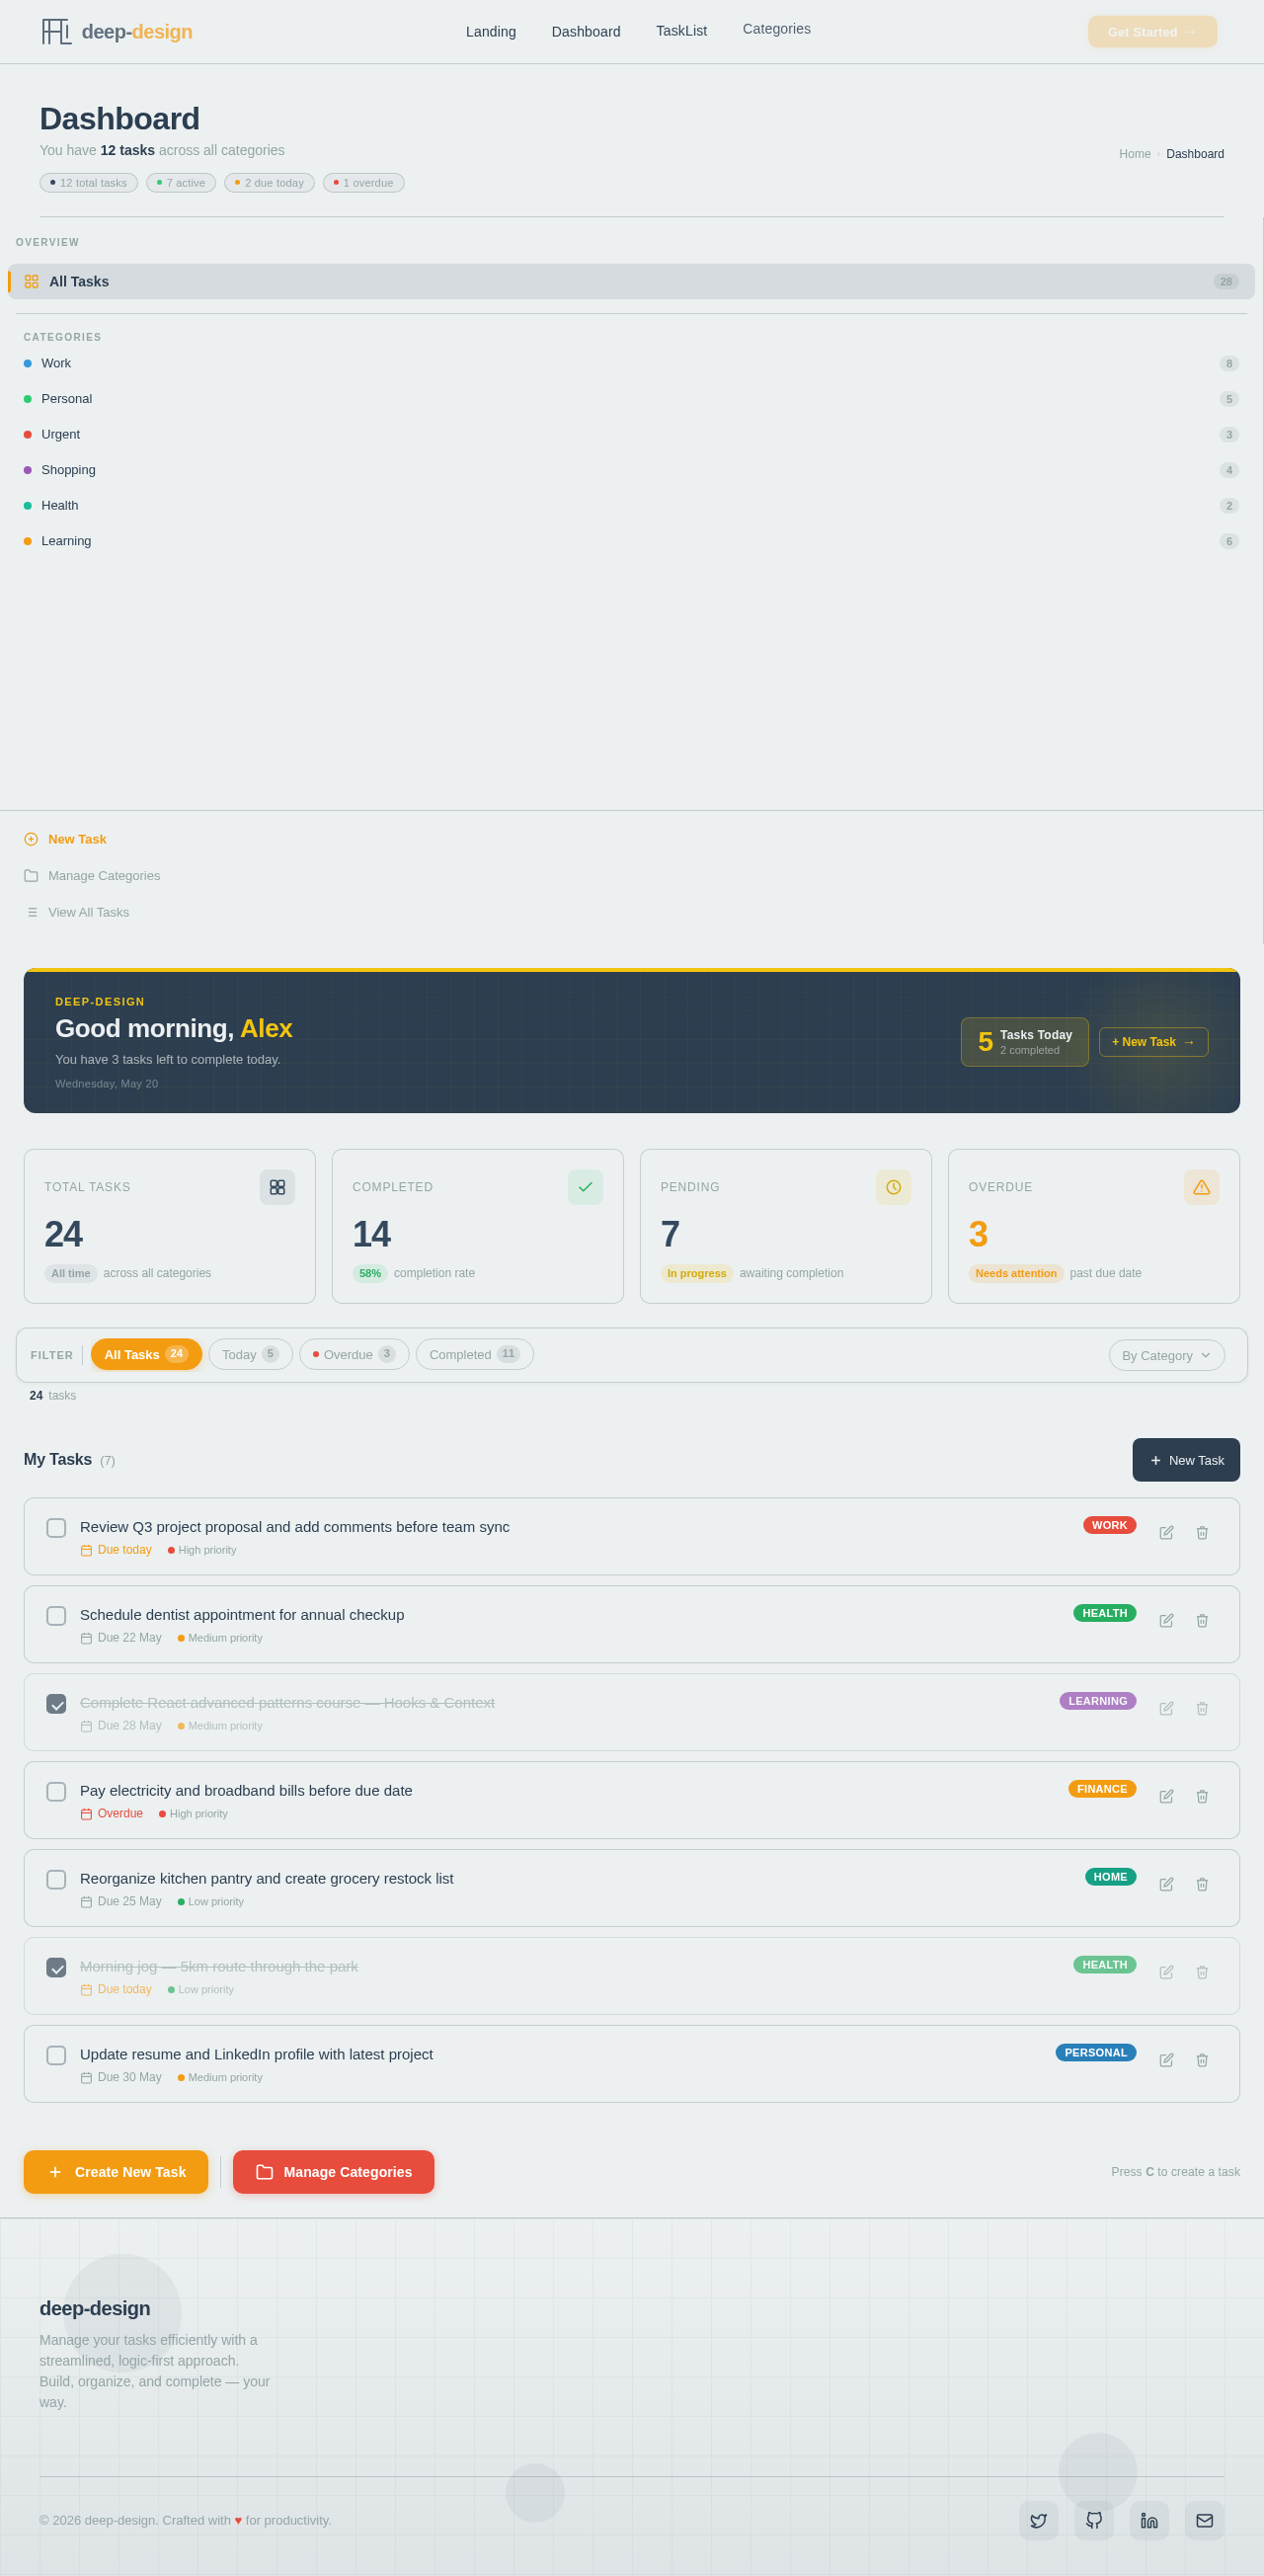Edit the Reorganize kitchen pantry task
The height and width of the screenshot is (2576, 1264).
[x=1166, y=1884]
